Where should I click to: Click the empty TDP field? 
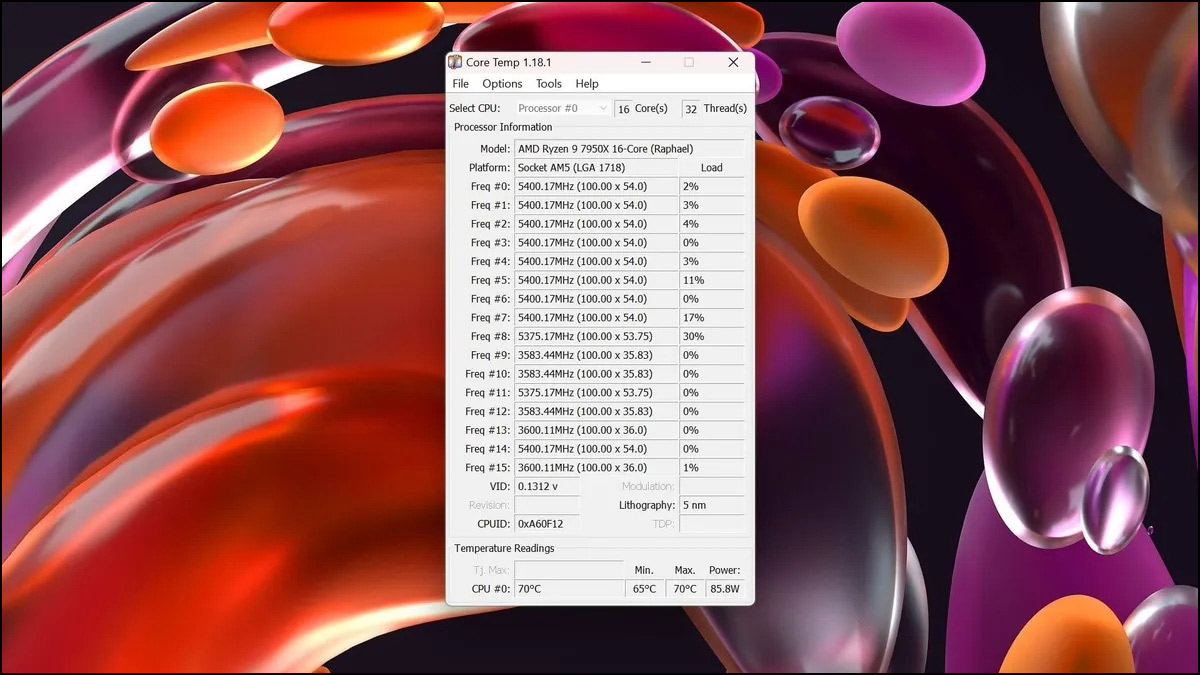point(712,524)
